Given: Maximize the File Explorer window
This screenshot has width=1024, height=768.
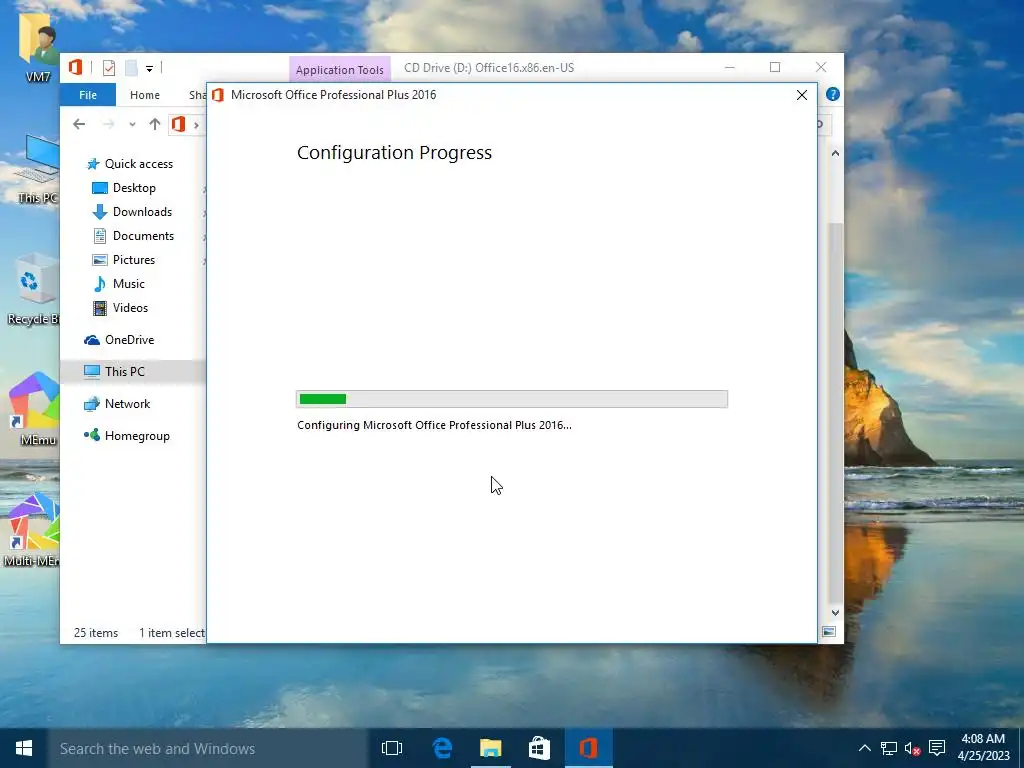Looking at the screenshot, I should 775,67.
